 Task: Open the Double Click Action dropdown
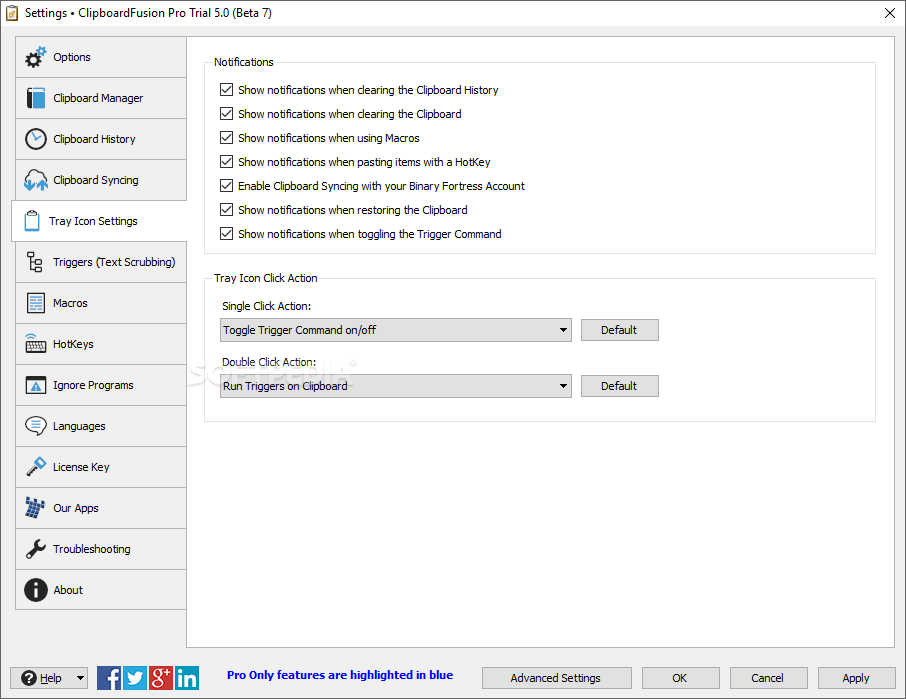click(563, 385)
